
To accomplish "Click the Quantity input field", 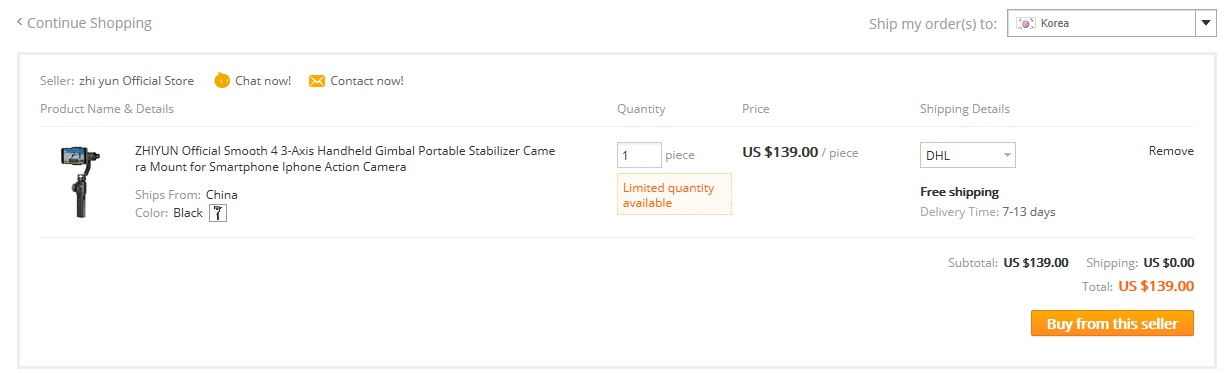I will pyautogui.click(x=639, y=155).
